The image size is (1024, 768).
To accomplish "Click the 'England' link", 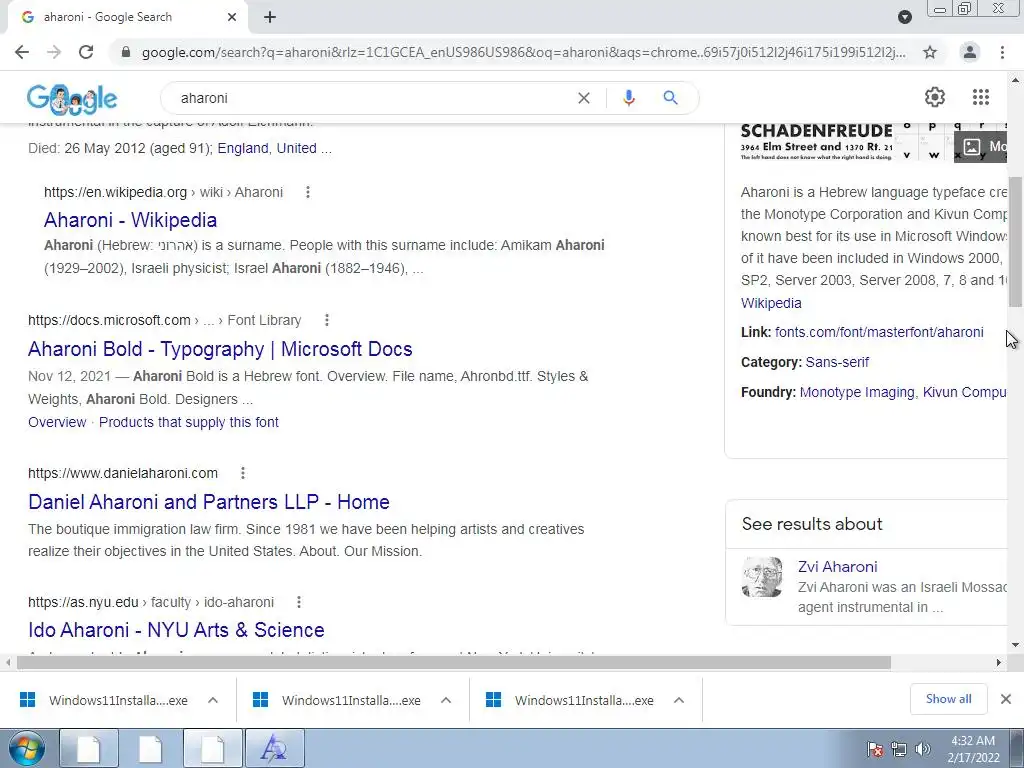I will [243, 148].
